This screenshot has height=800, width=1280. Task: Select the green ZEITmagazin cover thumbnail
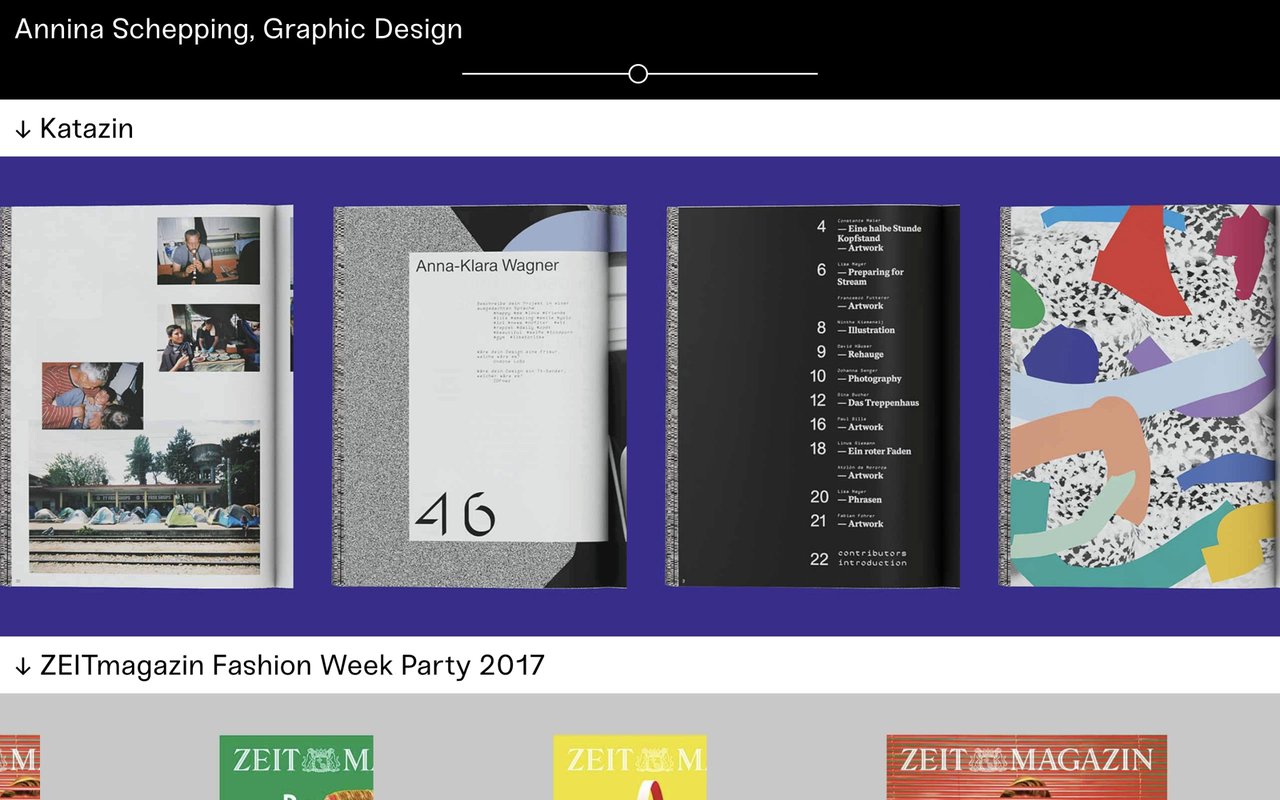coord(297,765)
